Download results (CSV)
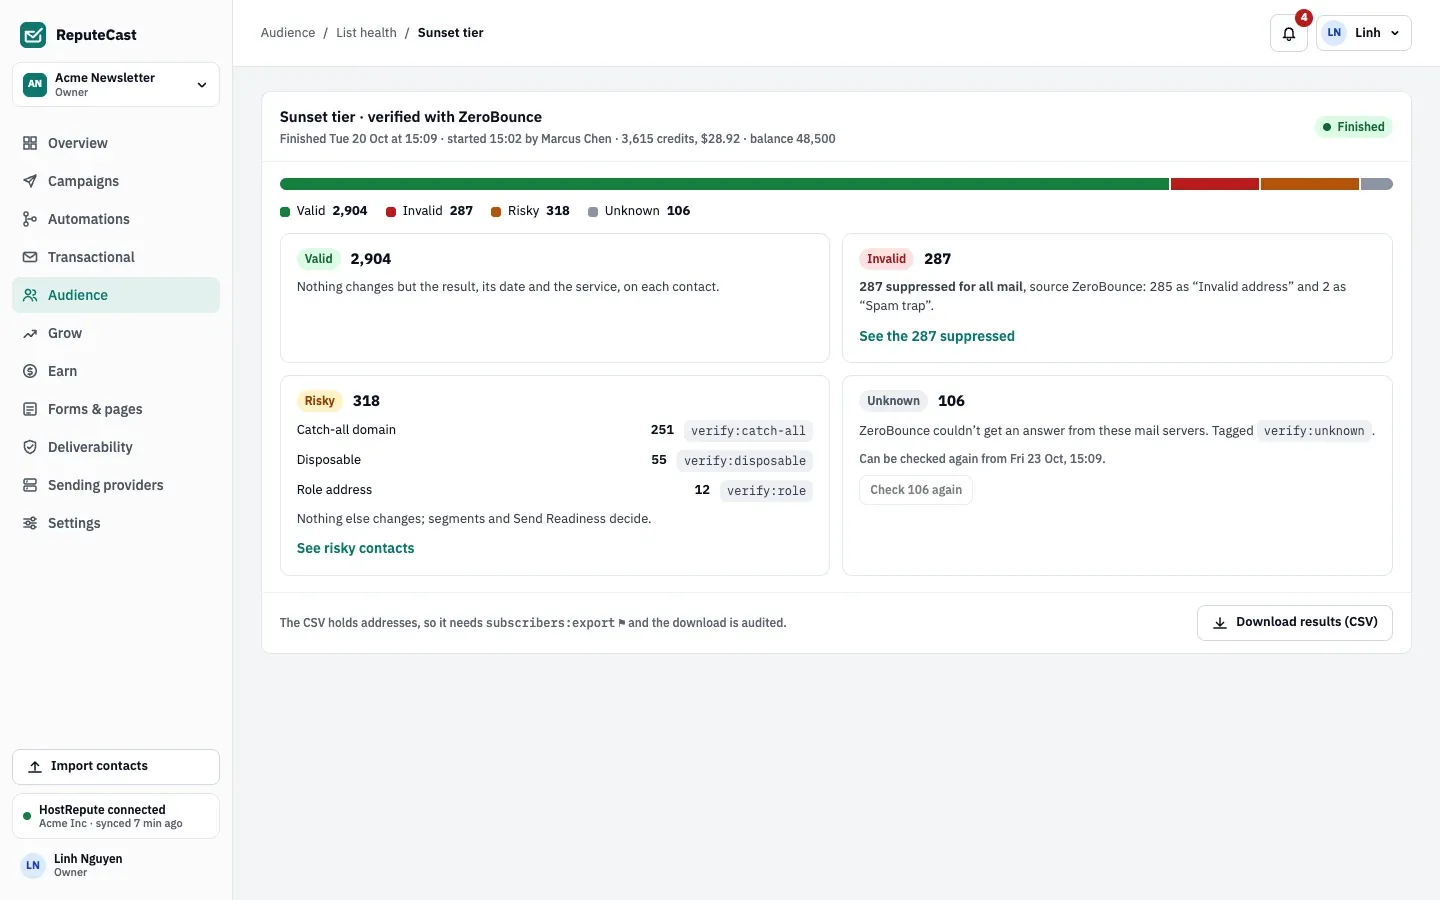 coord(1295,622)
